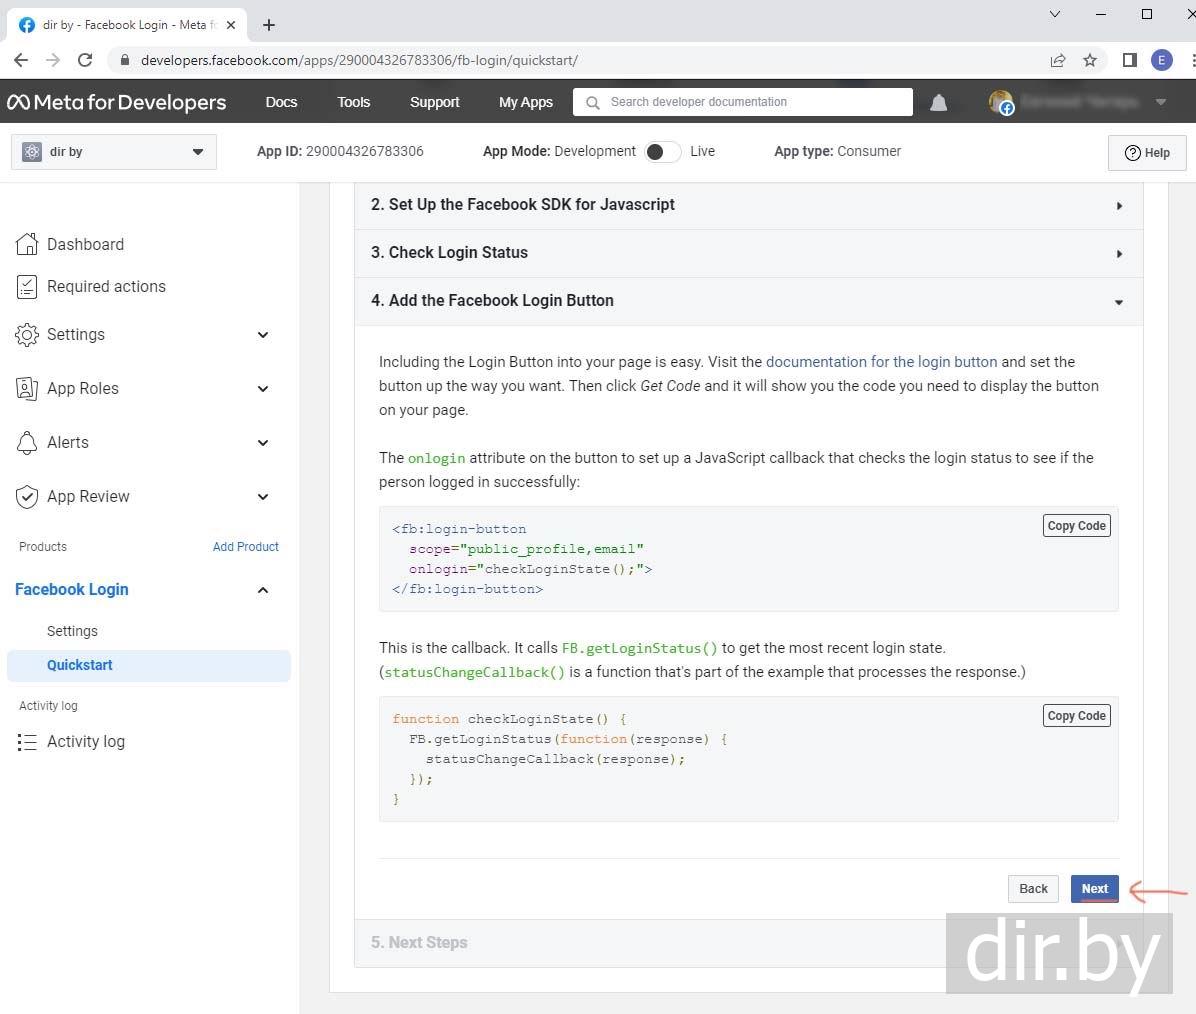Image resolution: width=1196 pixels, height=1014 pixels.
Task: Copy code for fb:login-button snippet
Action: 1076,526
